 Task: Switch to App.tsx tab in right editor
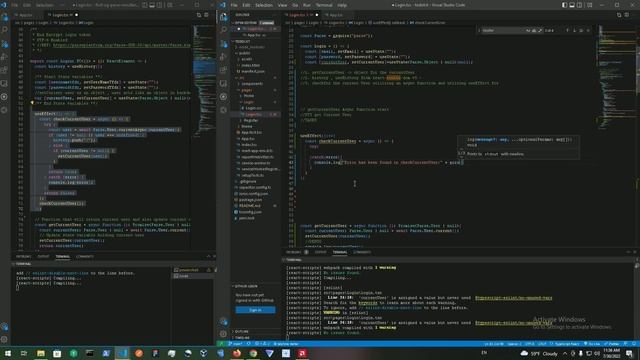click(x=335, y=15)
